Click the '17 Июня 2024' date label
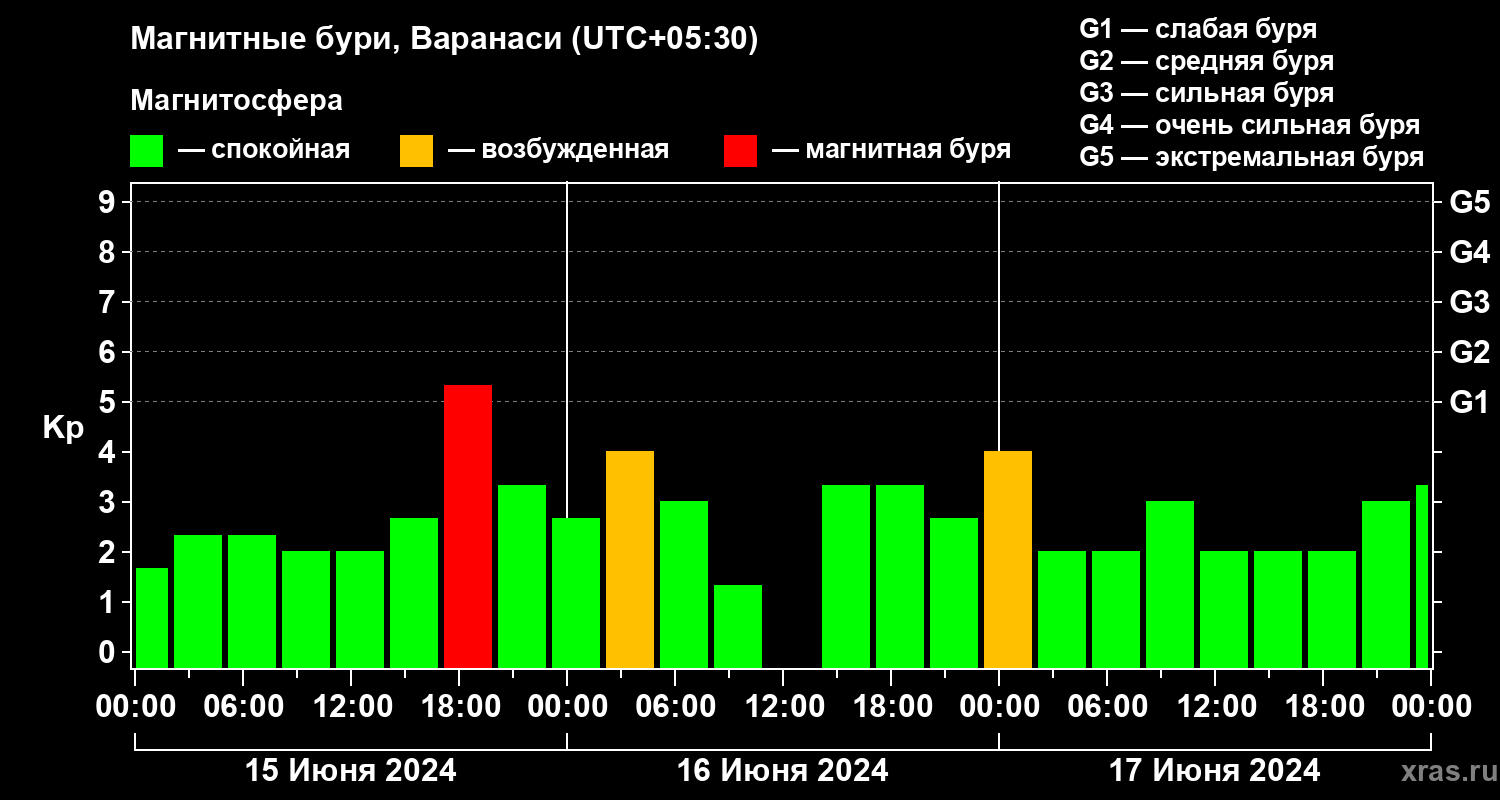The image size is (1500, 800). (1215, 771)
